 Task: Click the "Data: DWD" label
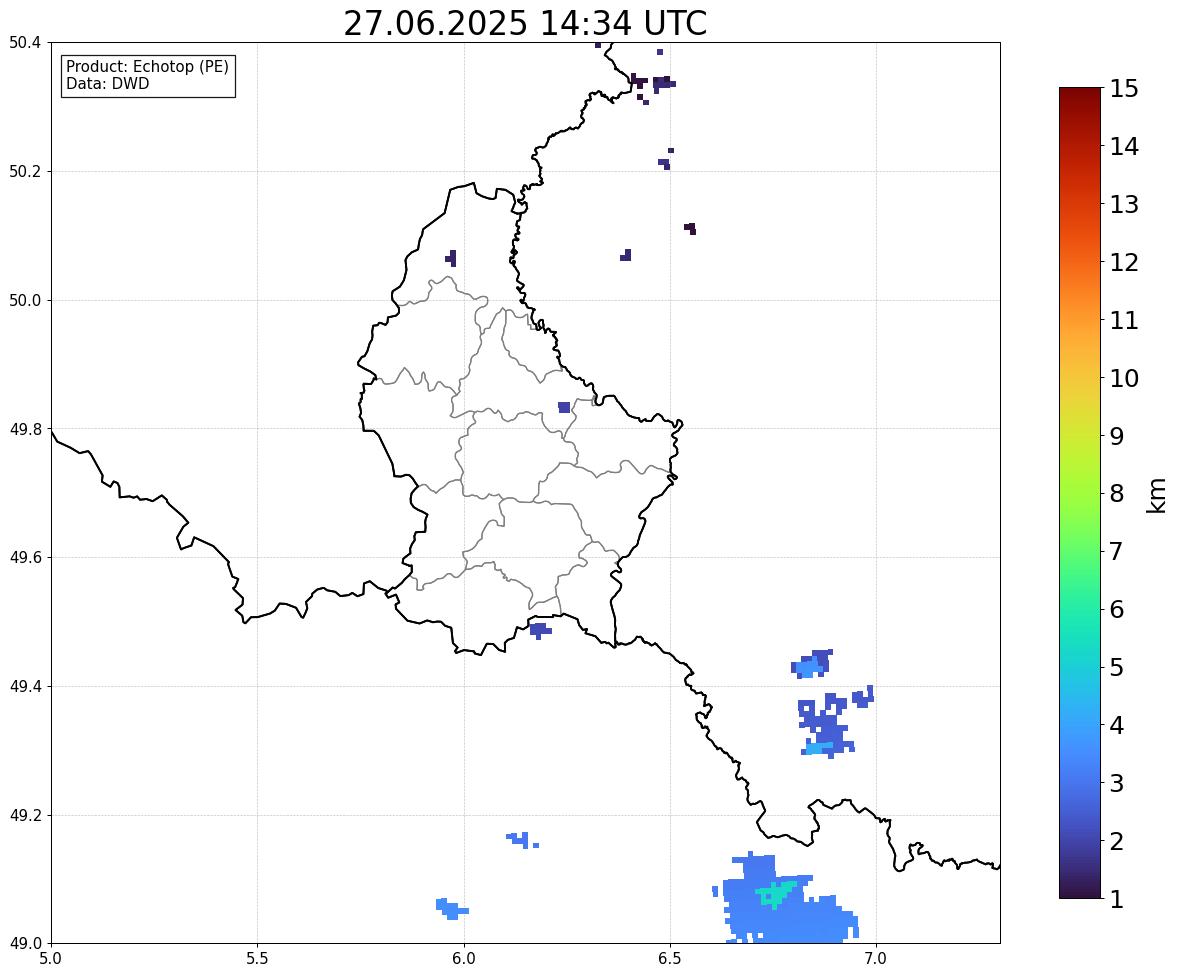[107, 83]
